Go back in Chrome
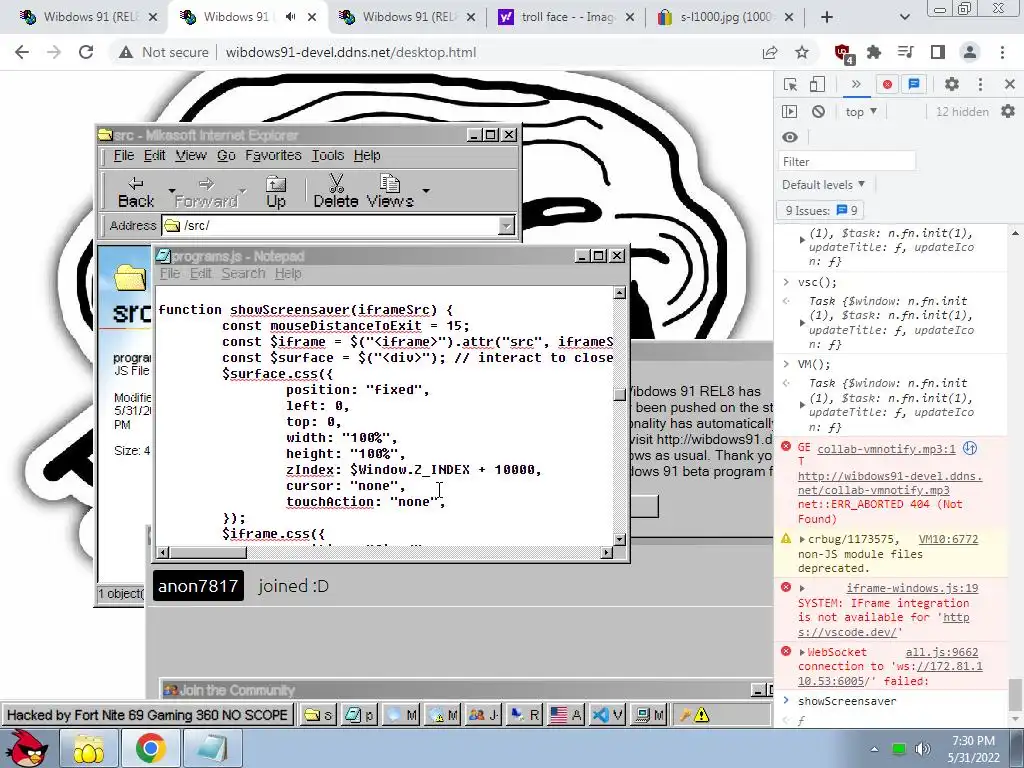Image resolution: width=1024 pixels, height=768 pixels. pyautogui.click(x=22, y=52)
